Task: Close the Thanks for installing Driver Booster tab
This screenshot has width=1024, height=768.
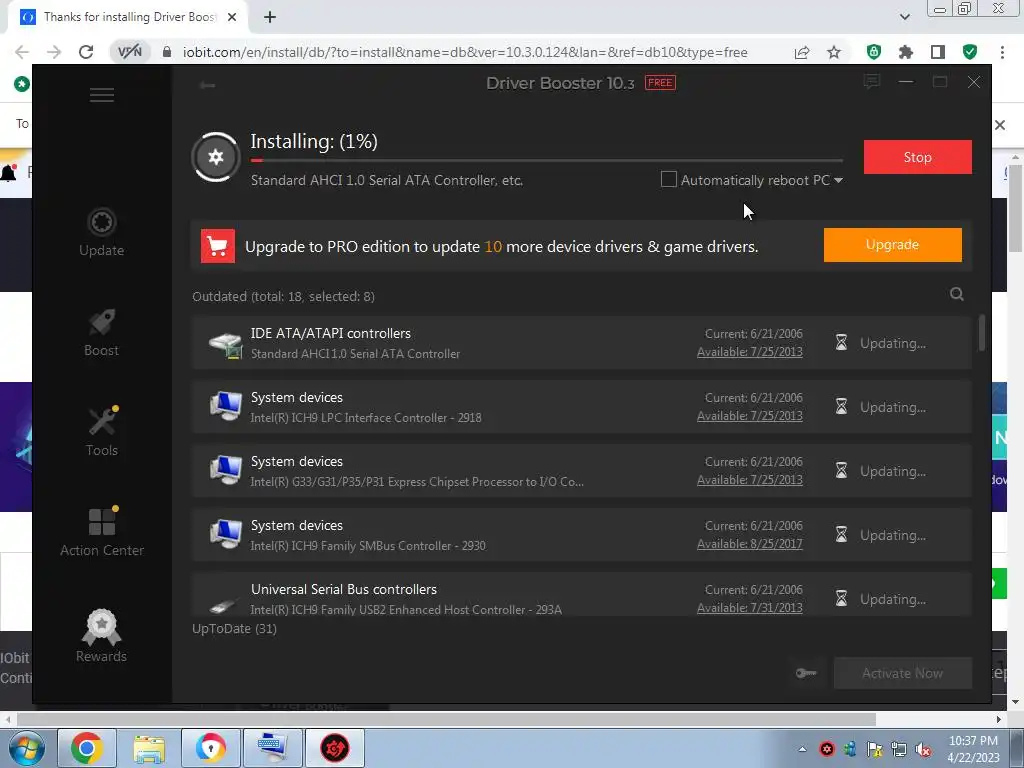Action: point(232,17)
